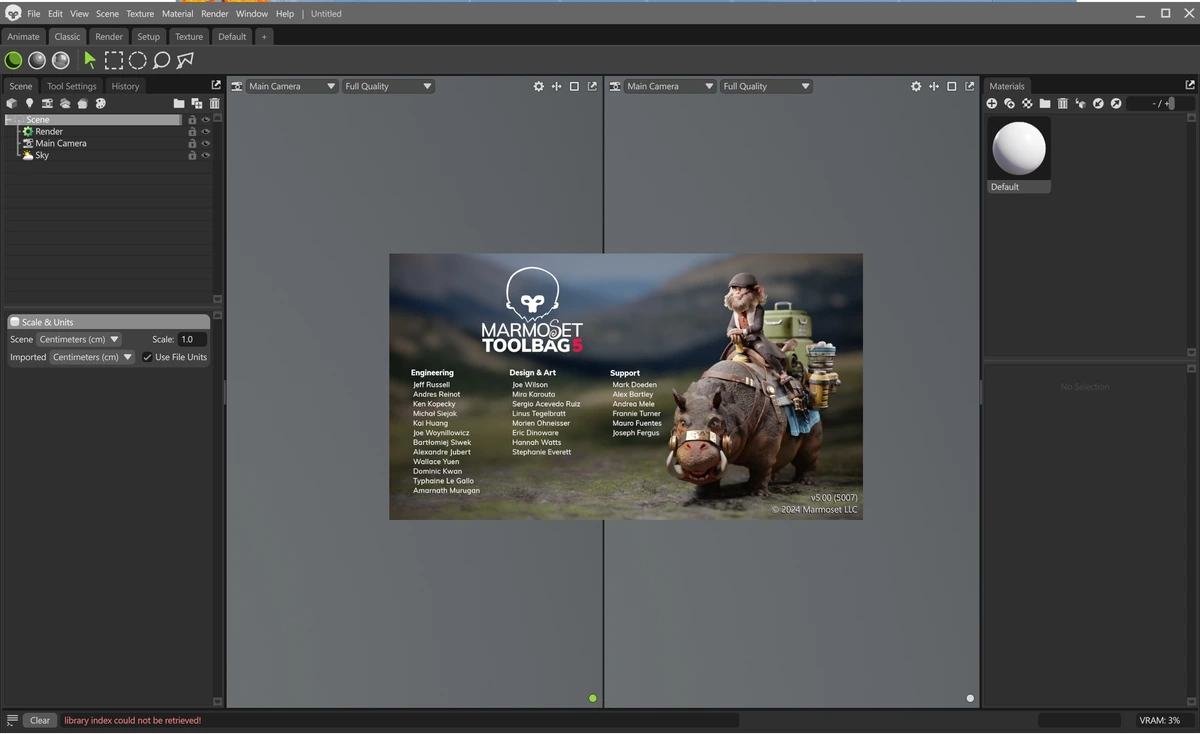Add a camera from Scene toolbar
Viewport: 1200px width, 734px height.
pyautogui.click(x=47, y=103)
